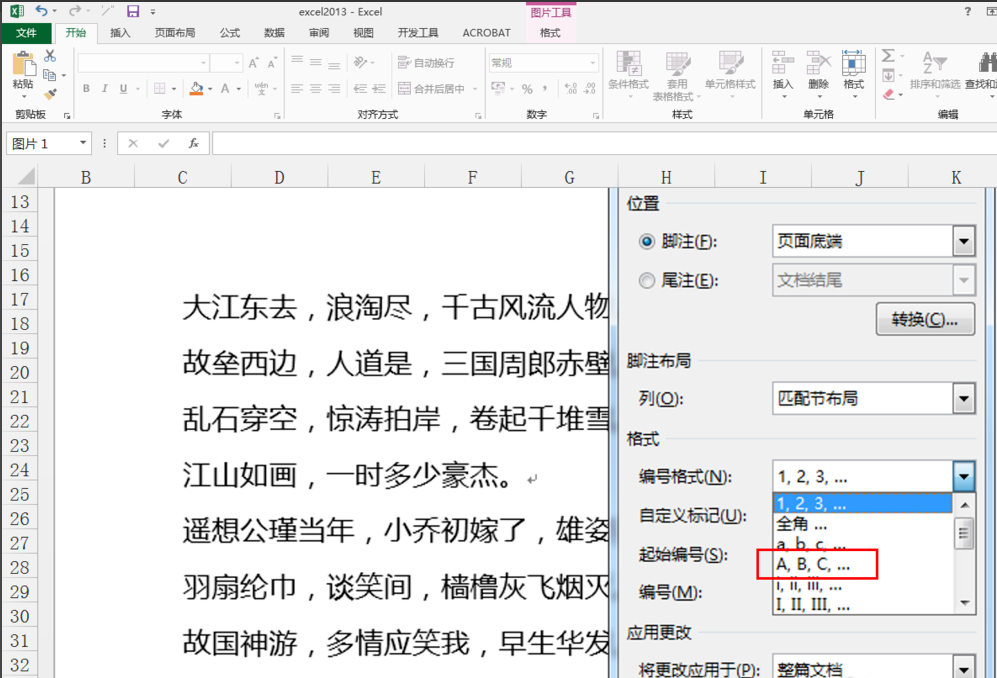This screenshot has width=997, height=678.
Task: Open the Name Box dropdown arrow
Action: [83, 143]
